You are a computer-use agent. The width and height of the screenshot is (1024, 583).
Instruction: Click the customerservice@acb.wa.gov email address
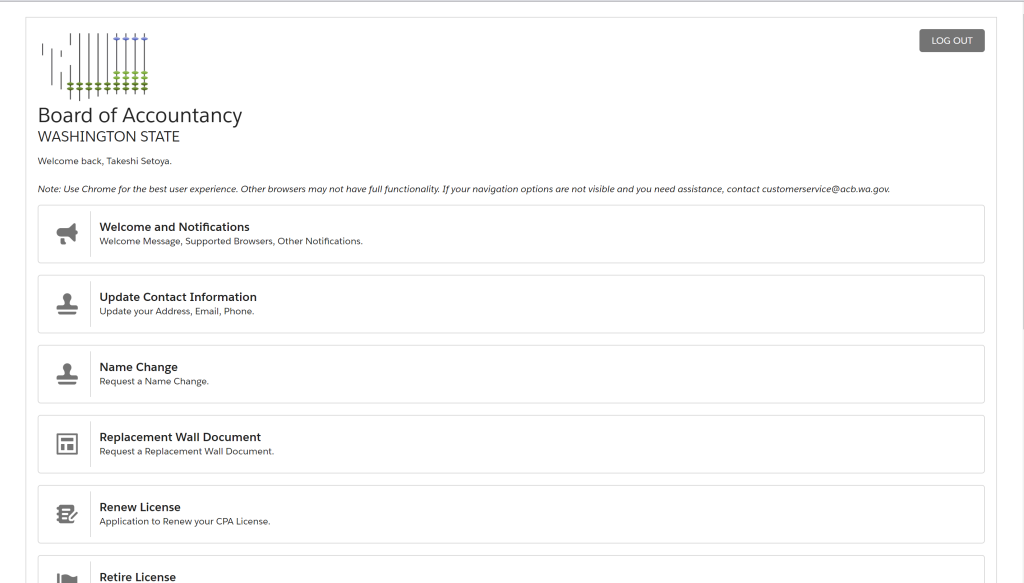tap(825, 189)
